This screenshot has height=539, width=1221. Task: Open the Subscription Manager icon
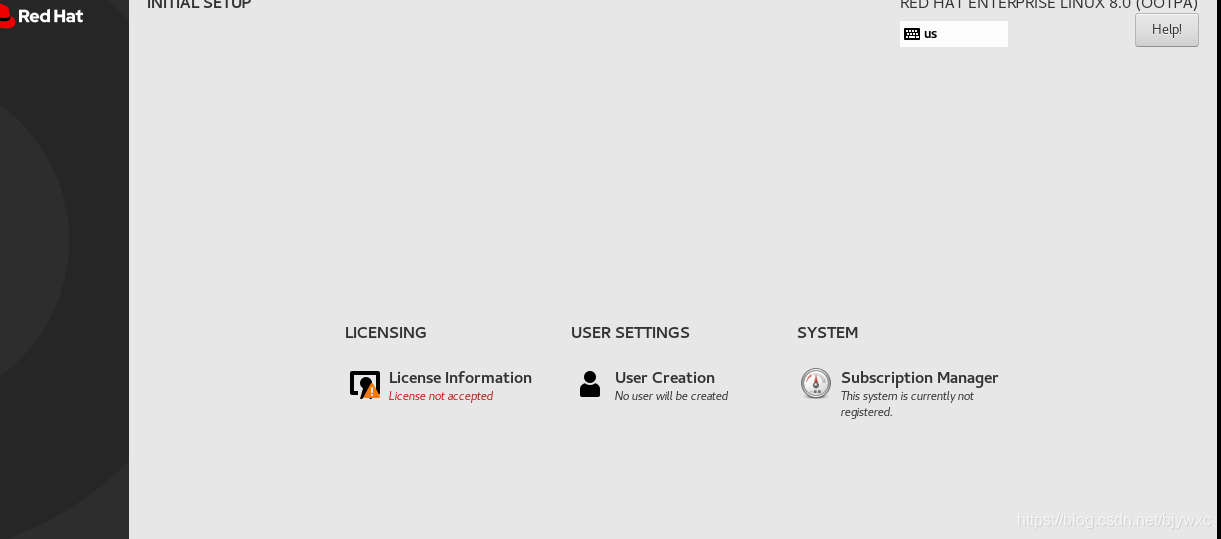816,384
